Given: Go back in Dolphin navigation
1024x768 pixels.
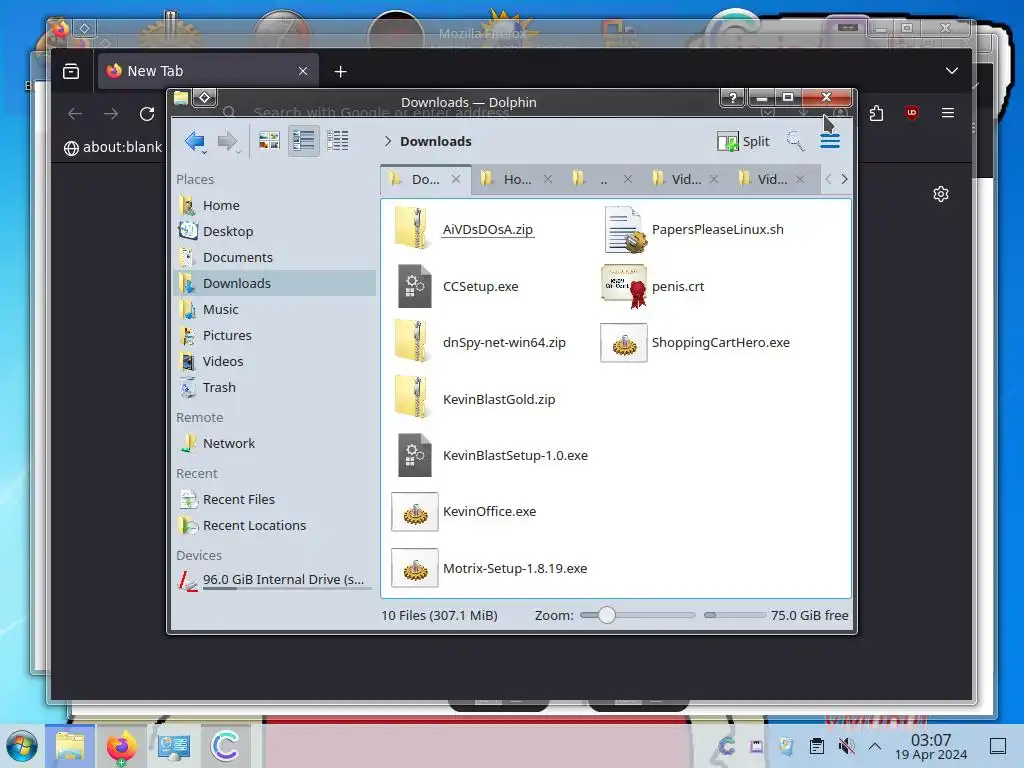Looking at the screenshot, I should click(x=195, y=141).
